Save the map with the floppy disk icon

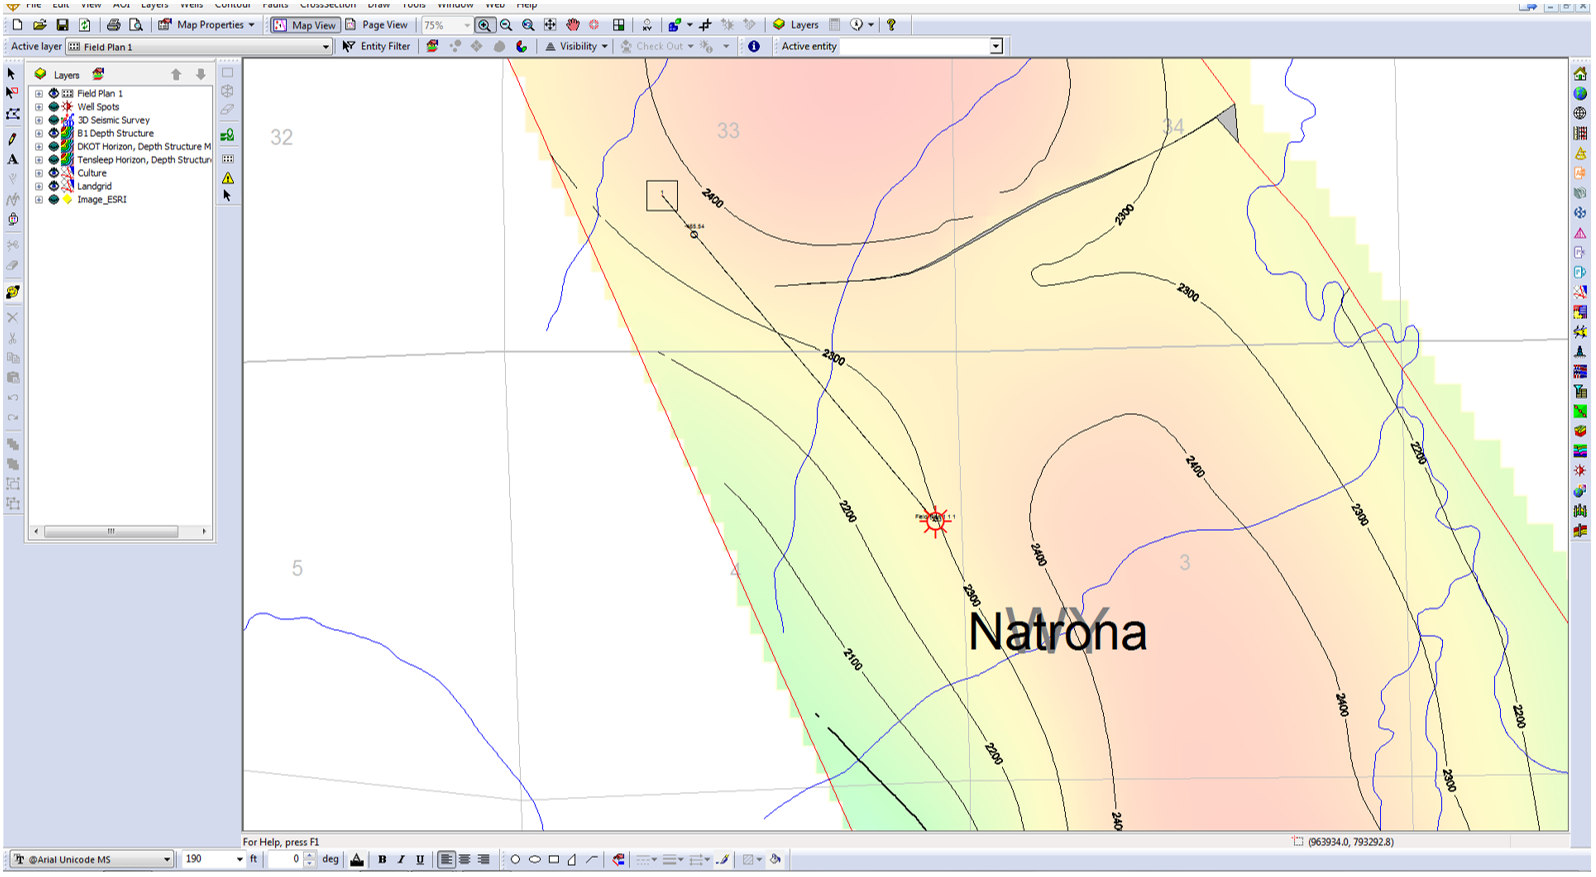tap(62, 25)
